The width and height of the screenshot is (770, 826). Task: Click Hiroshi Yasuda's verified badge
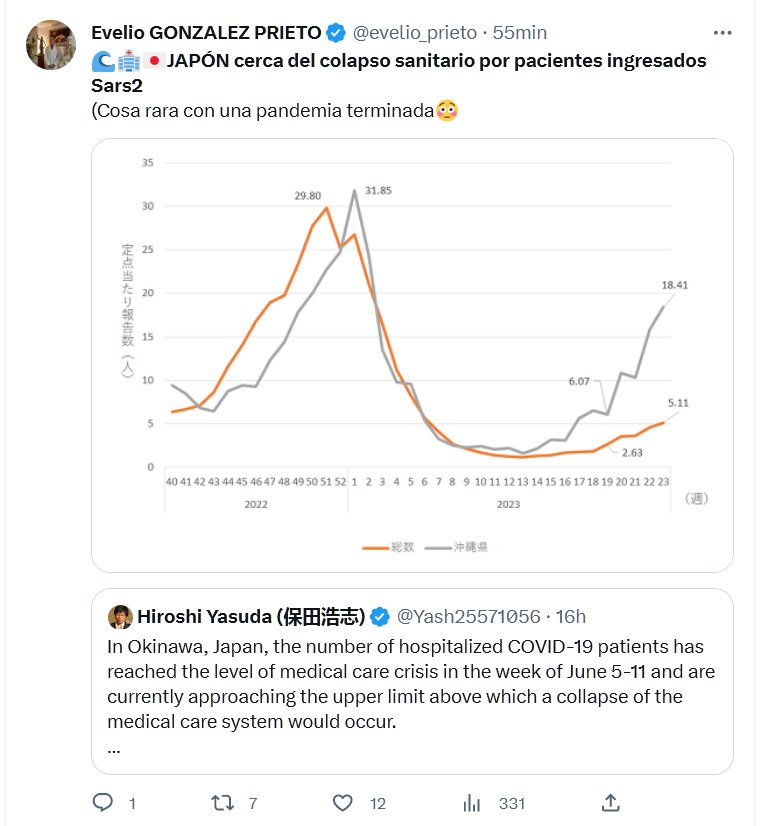click(381, 615)
